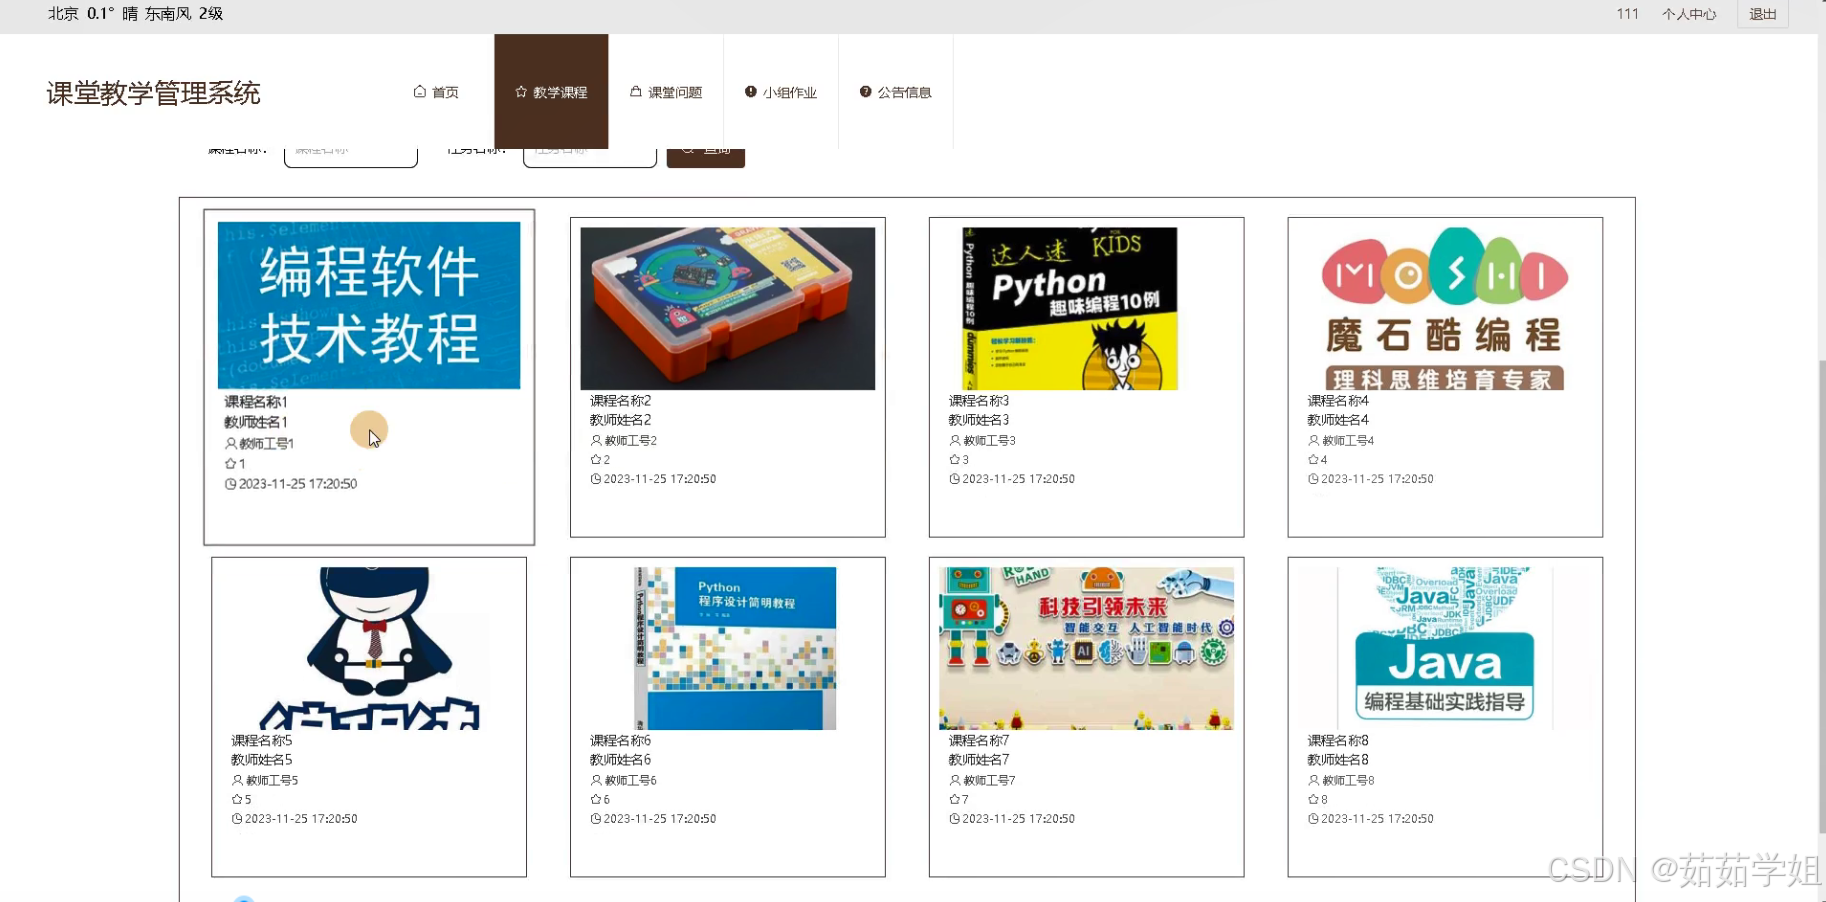The image size is (1826, 902).
Task: Click the user icon beside 教师工号8
Action: [1314, 780]
